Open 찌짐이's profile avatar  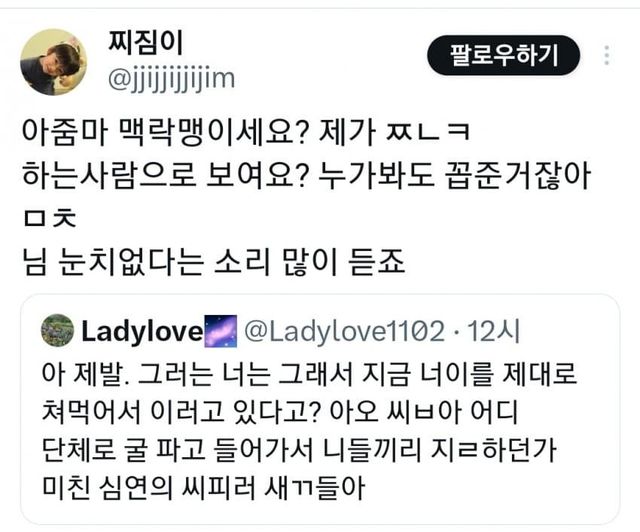[x=53, y=62]
